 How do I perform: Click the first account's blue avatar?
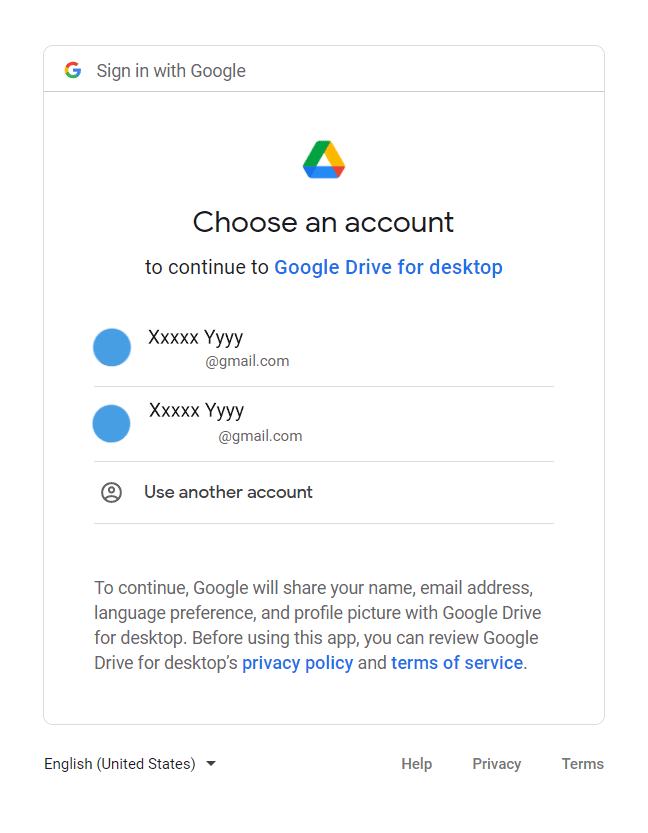click(x=112, y=347)
